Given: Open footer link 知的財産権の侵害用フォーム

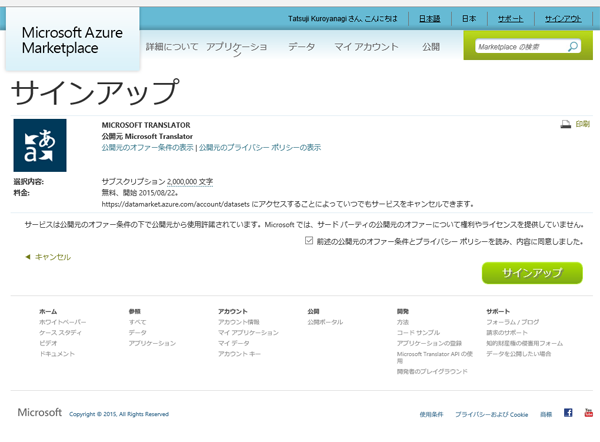Looking at the screenshot, I should (x=525, y=343).
